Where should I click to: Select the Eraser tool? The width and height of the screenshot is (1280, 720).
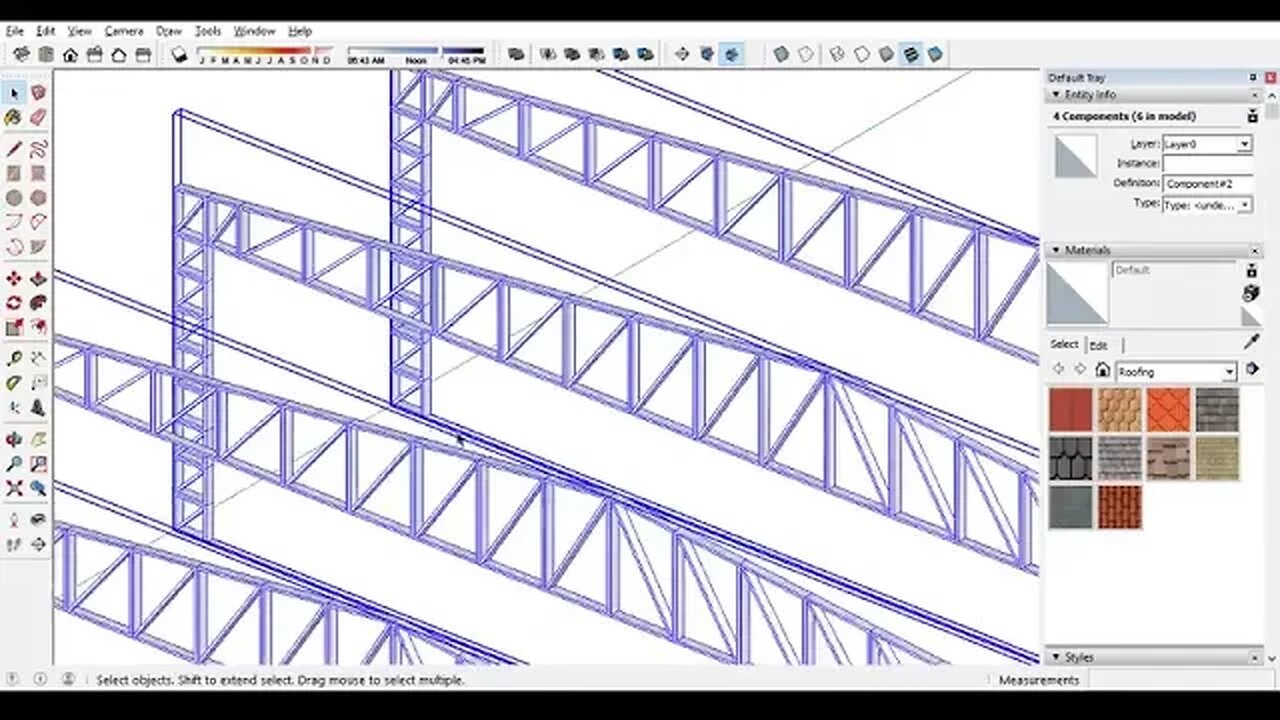(38, 118)
